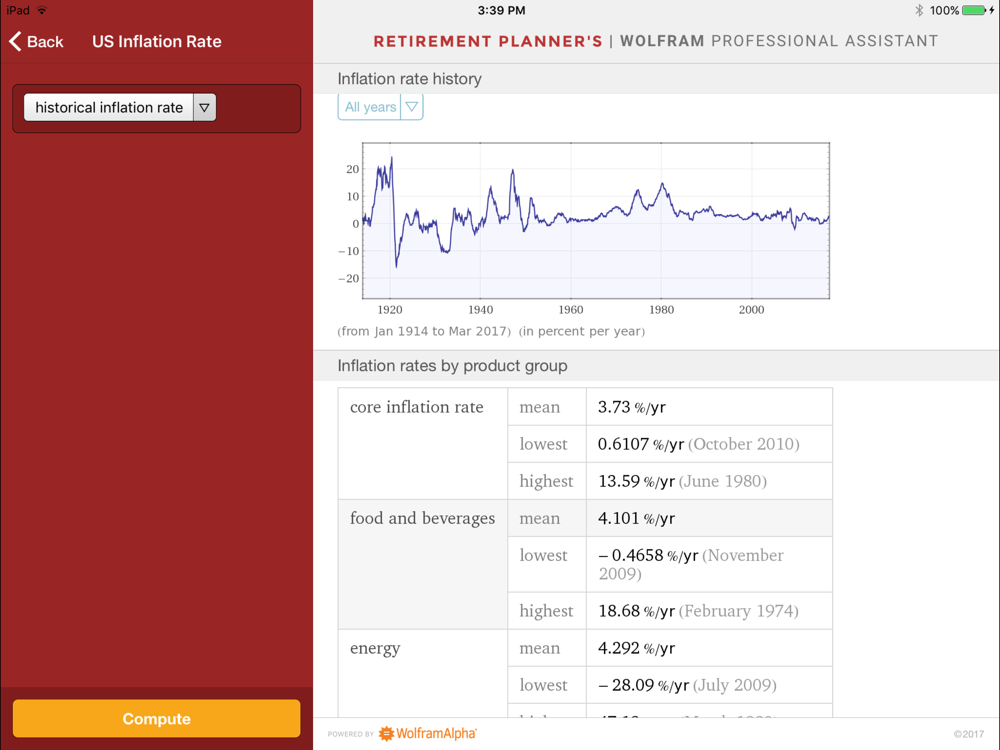This screenshot has width=1000, height=750.
Task: Tap the 4.292 %/yr mean value
Action: (636, 648)
